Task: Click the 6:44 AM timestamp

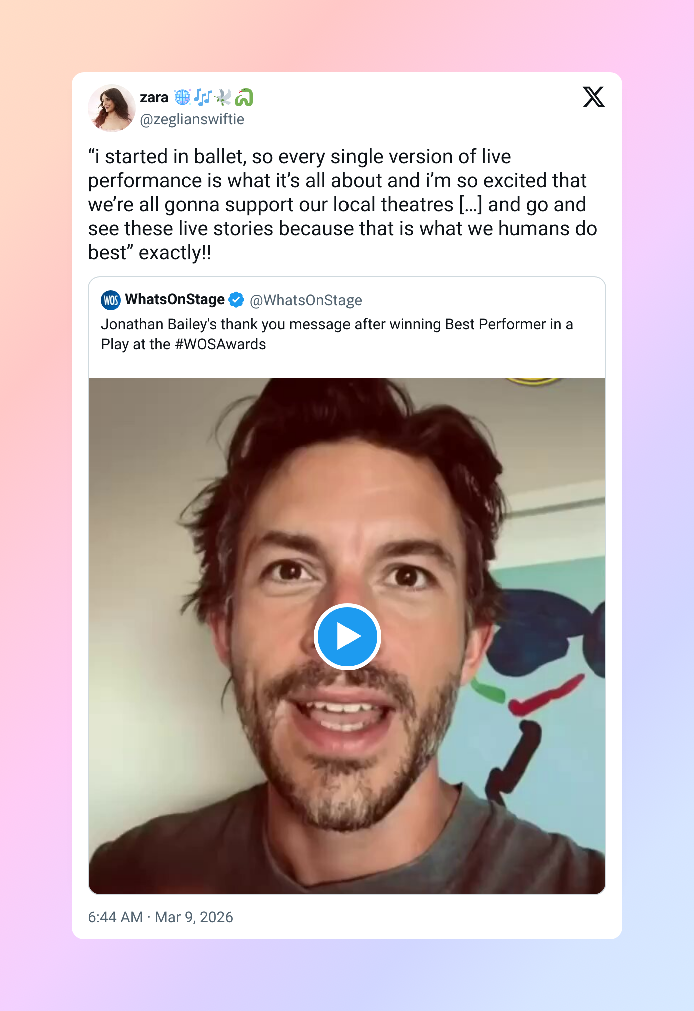Action: pos(115,917)
